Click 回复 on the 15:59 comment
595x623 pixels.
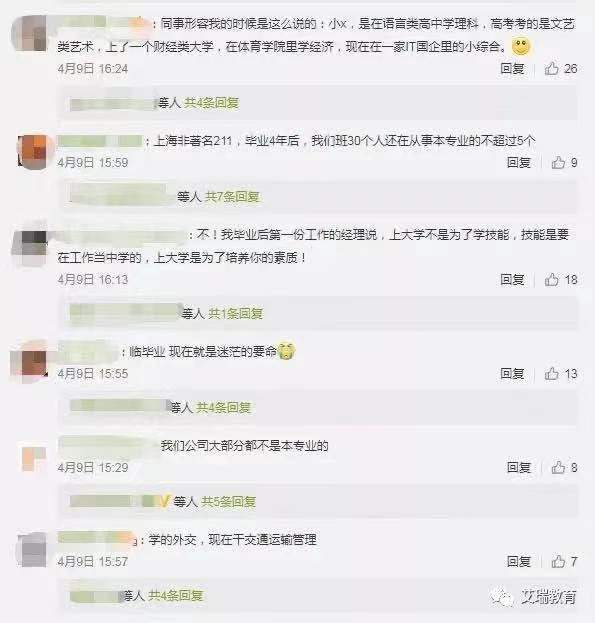pyautogui.click(x=519, y=163)
